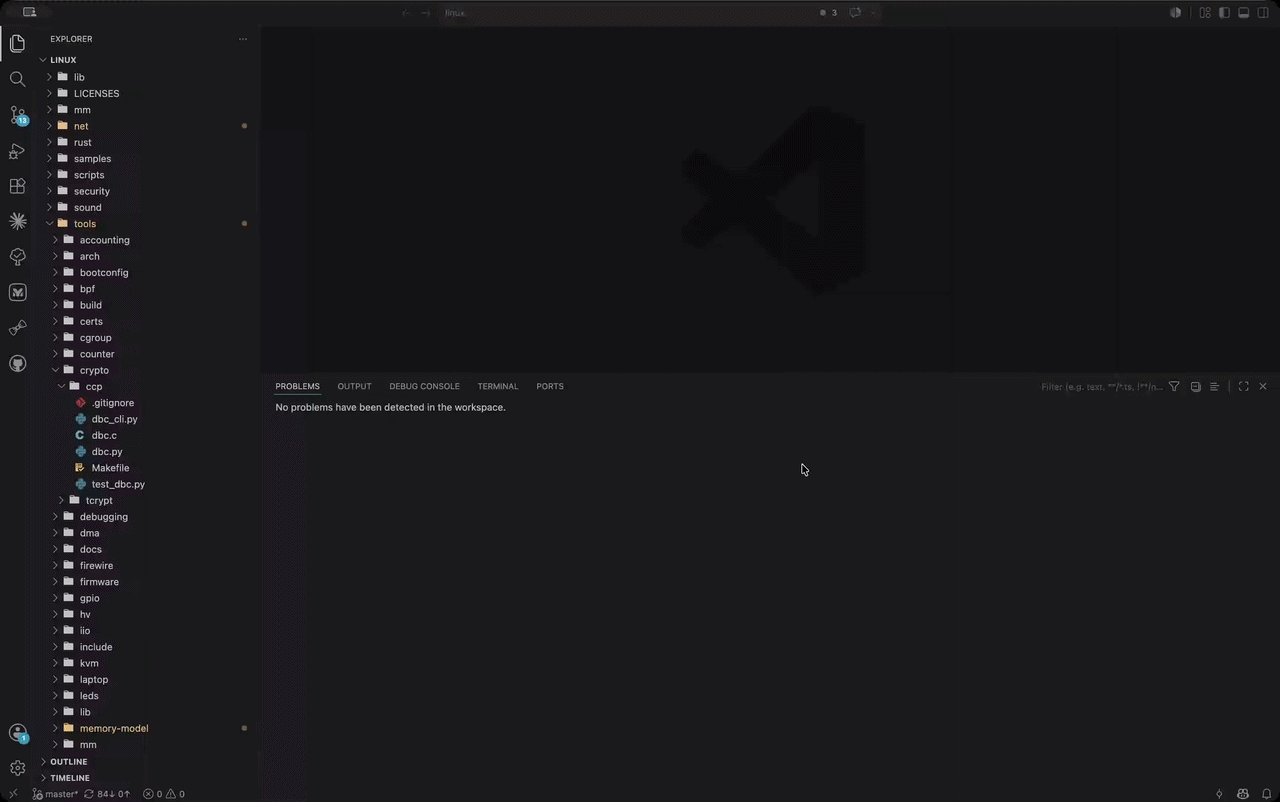Image resolution: width=1280 pixels, height=802 pixels.
Task: Close the bottom panel
Action: click(1263, 386)
